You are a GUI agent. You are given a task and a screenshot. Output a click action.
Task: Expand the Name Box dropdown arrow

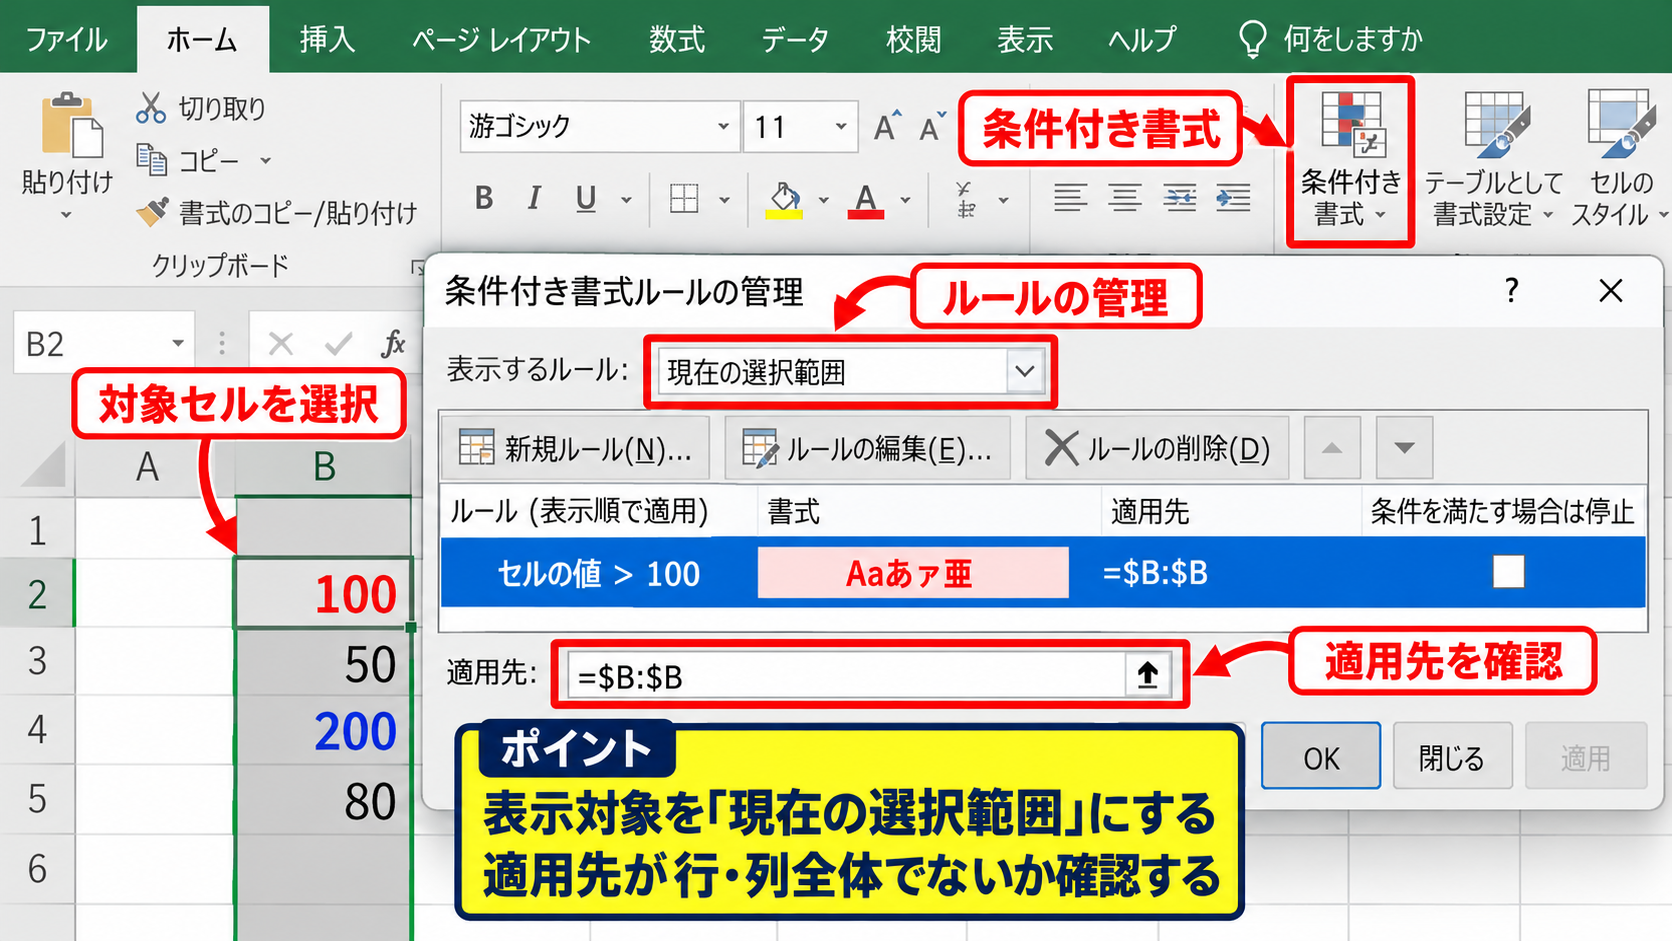pyautogui.click(x=178, y=343)
